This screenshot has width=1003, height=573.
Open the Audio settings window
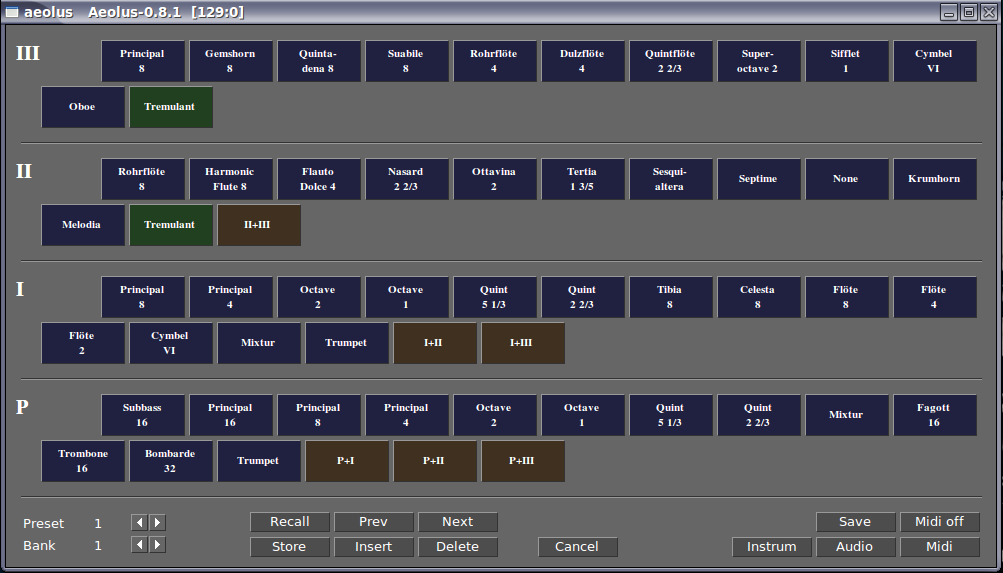pyautogui.click(x=855, y=547)
